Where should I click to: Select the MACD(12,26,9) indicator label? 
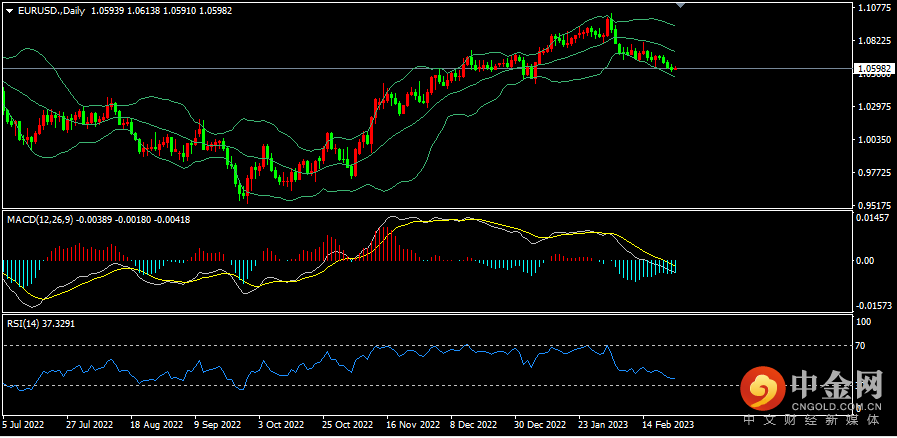click(39, 219)
